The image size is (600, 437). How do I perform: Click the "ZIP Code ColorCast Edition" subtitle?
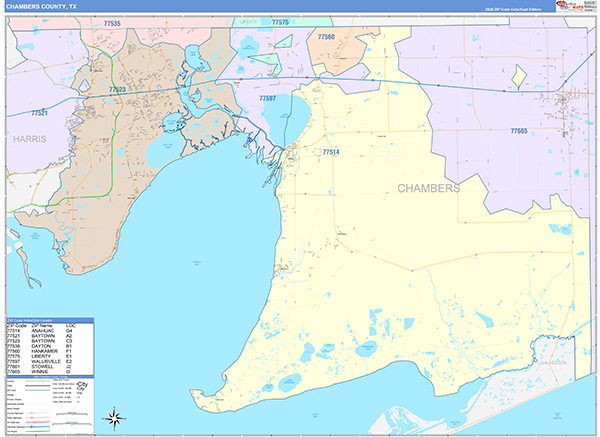coord(513,9)
